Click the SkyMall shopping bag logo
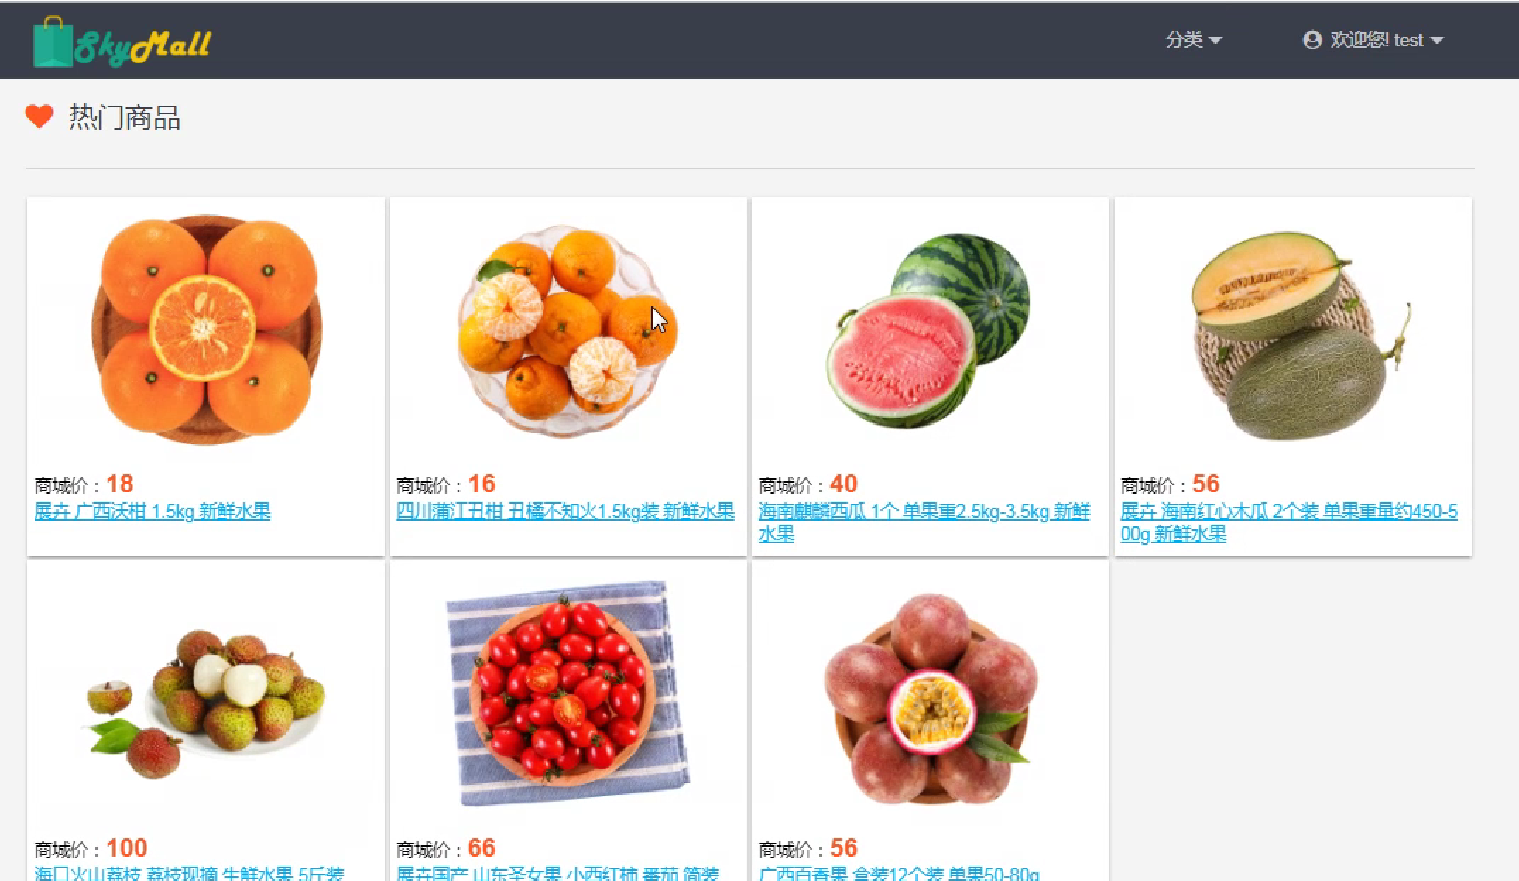Image resolution: width=1519 pixels, height=881 pixels. tap(52, 42)
